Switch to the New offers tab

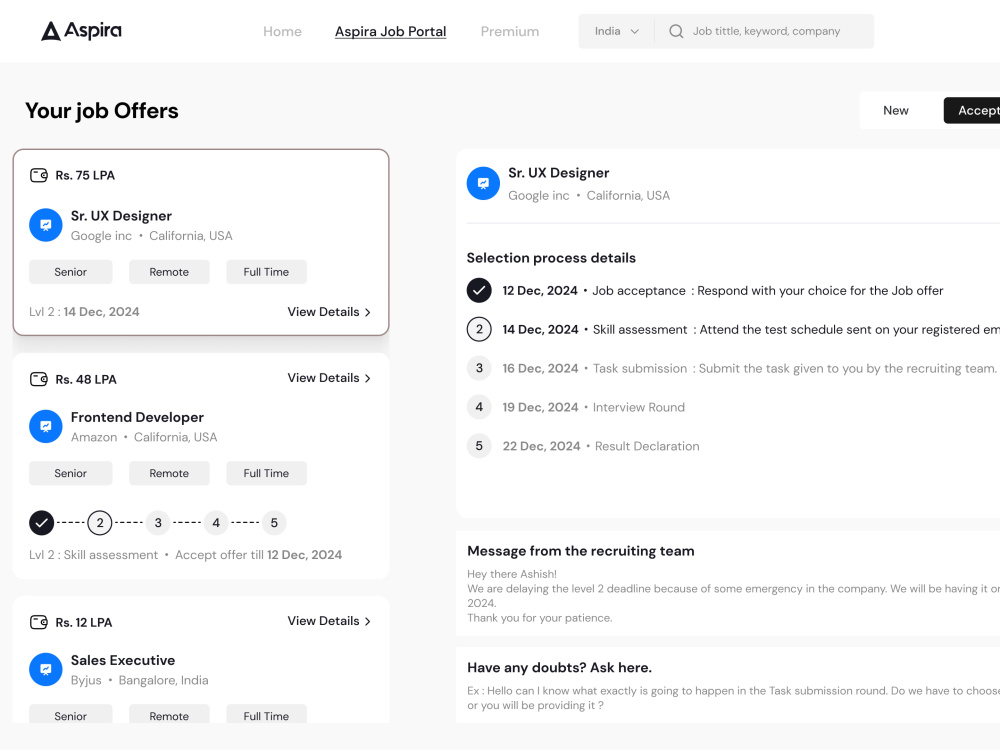(895, 110)
